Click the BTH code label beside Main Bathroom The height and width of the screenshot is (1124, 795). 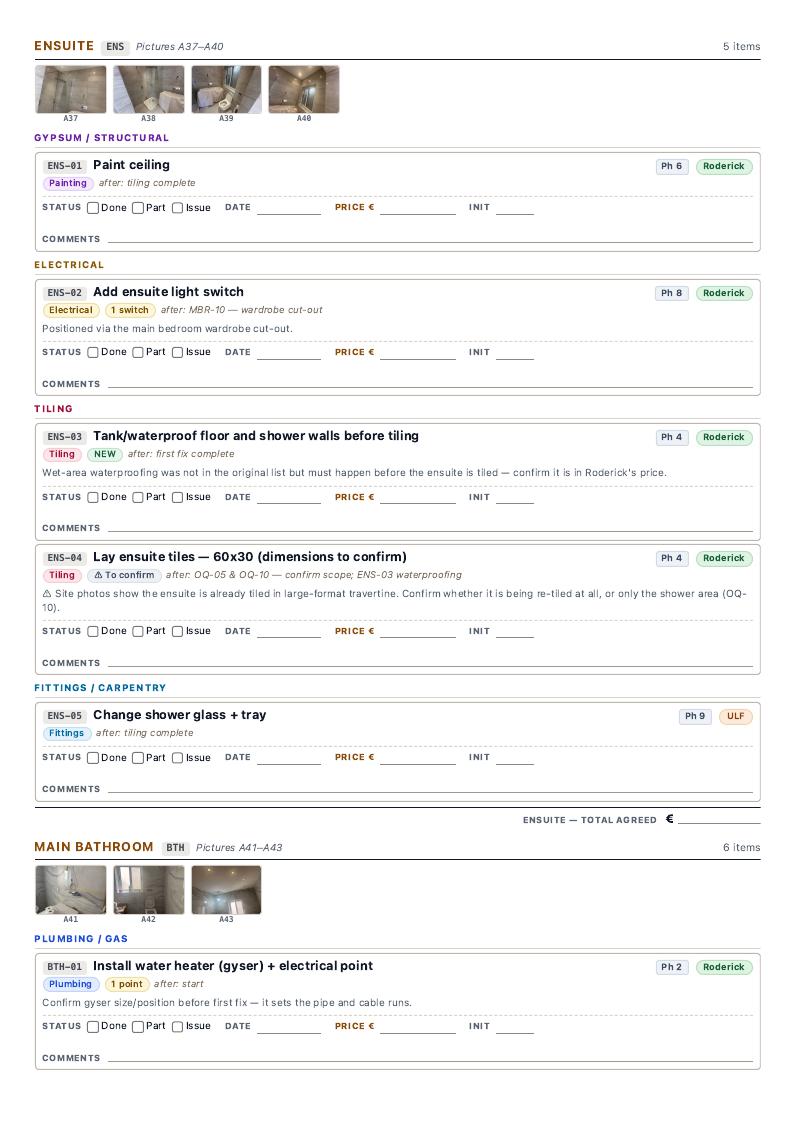[x=175, y=847]
